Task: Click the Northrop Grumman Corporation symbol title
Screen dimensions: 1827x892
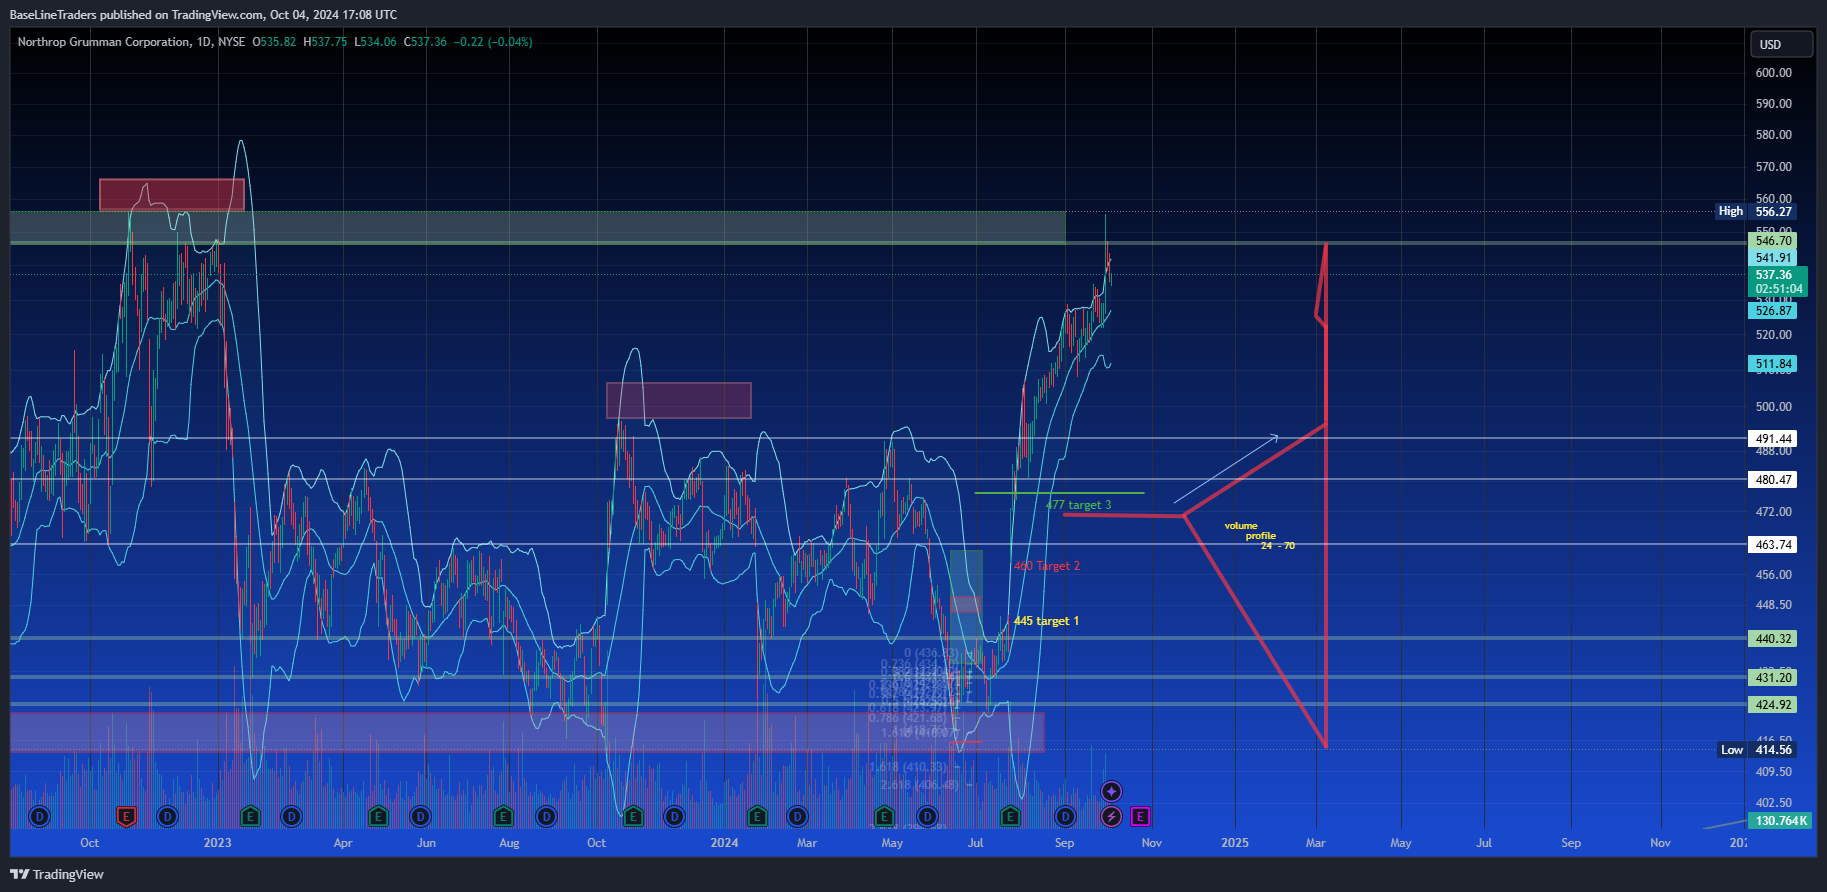Action: tap(104, 42)
